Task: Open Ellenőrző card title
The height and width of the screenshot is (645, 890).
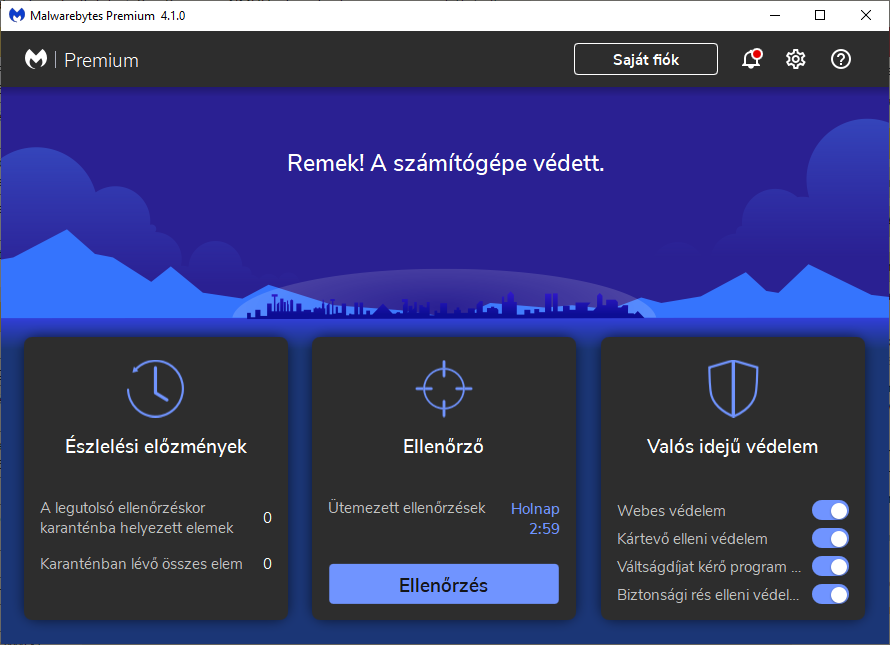Action: (443, 446)
